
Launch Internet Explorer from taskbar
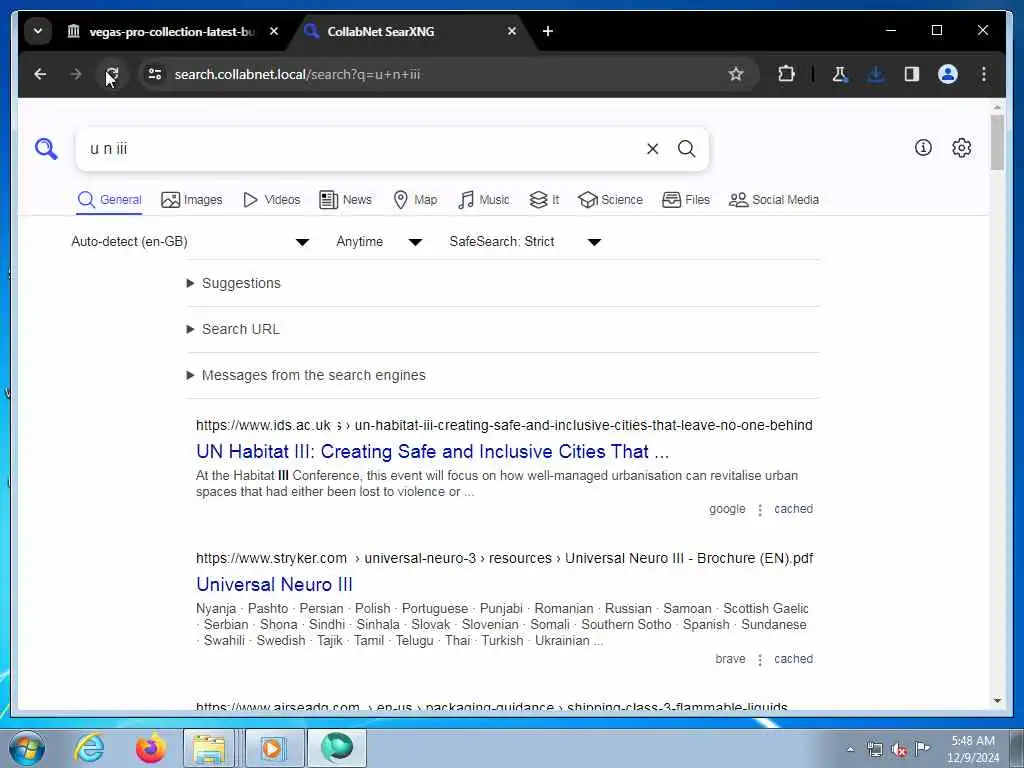(89, 748)
